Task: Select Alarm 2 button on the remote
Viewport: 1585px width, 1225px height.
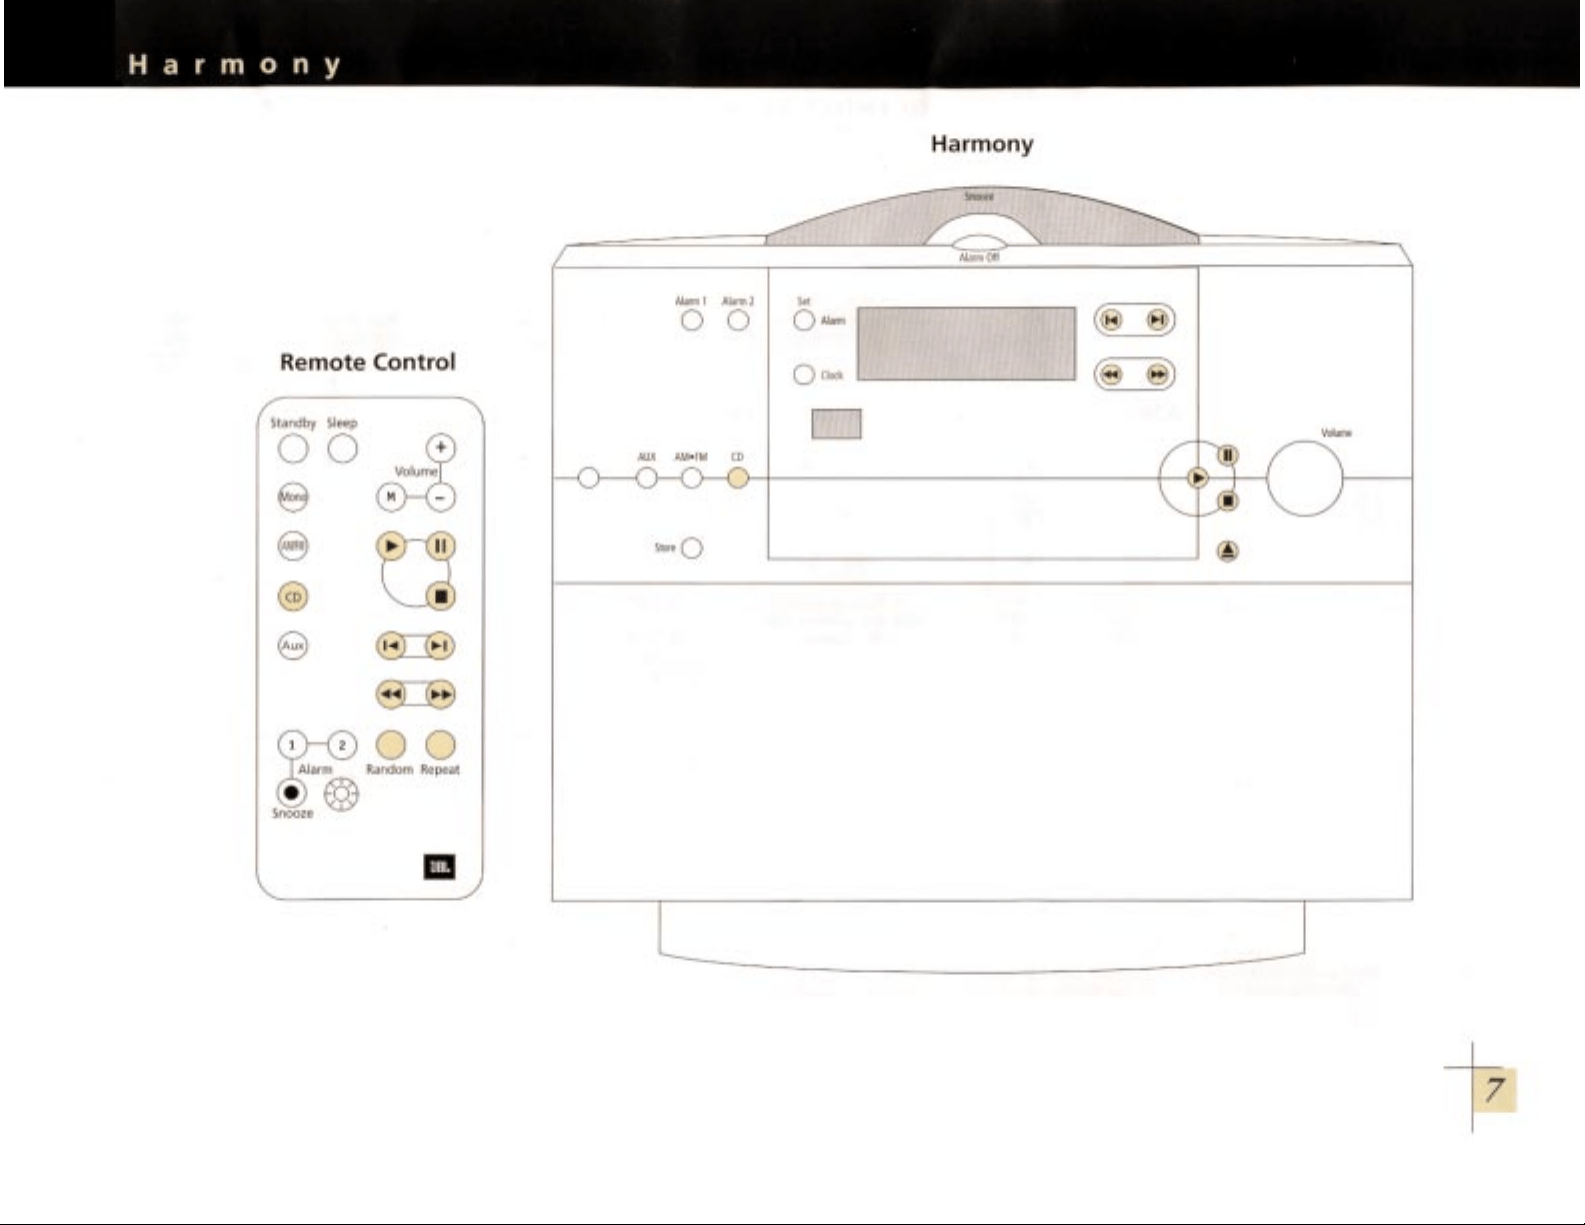Action: coord(342,745)
